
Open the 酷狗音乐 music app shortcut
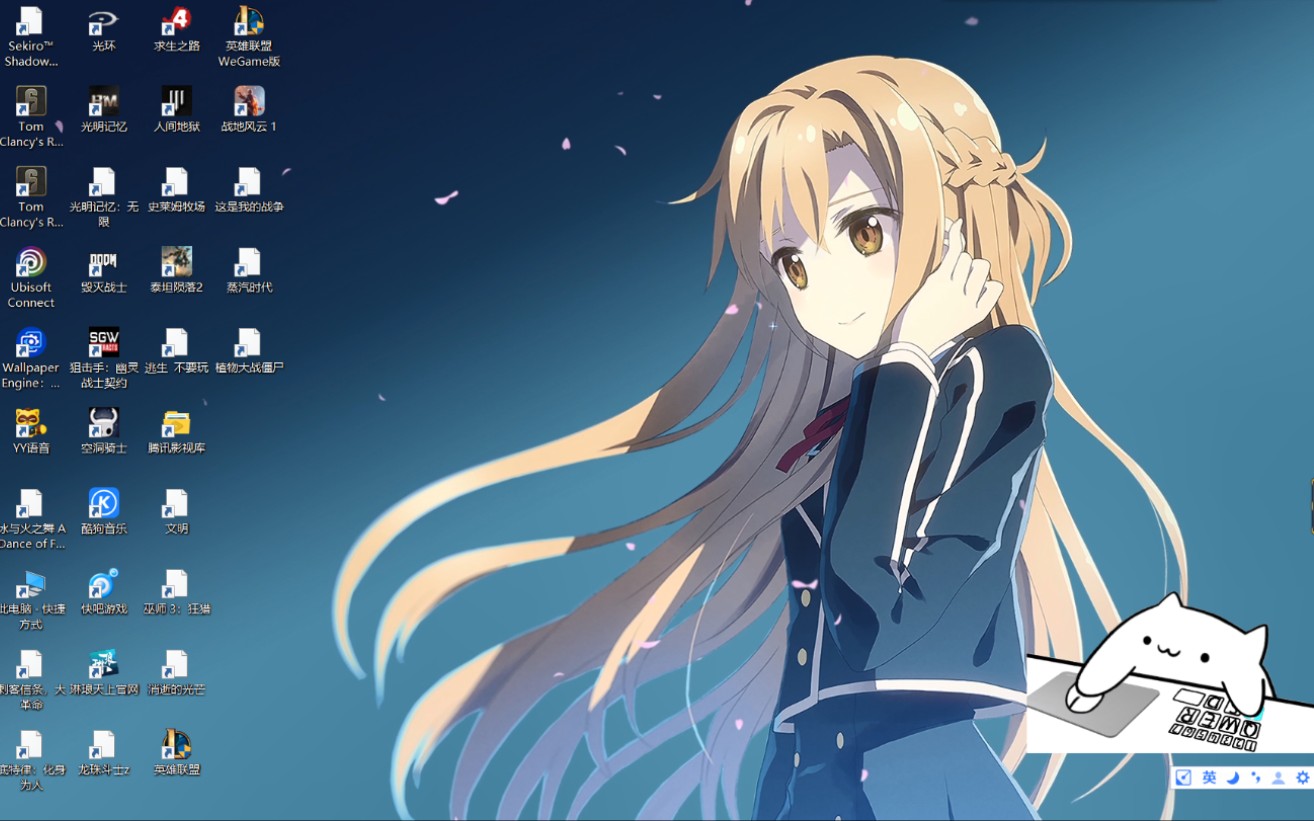[x=104, y=504]
